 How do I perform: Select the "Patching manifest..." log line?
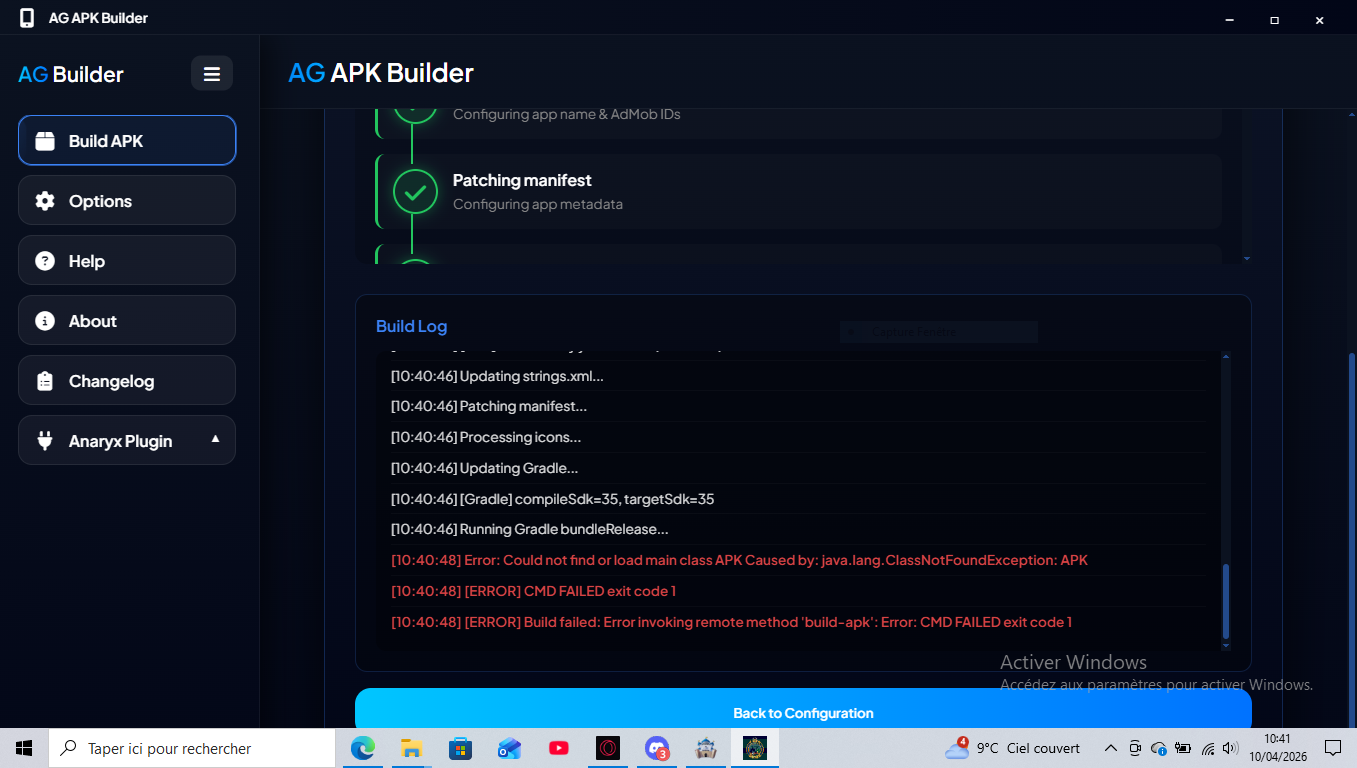(x=489, y=406)
